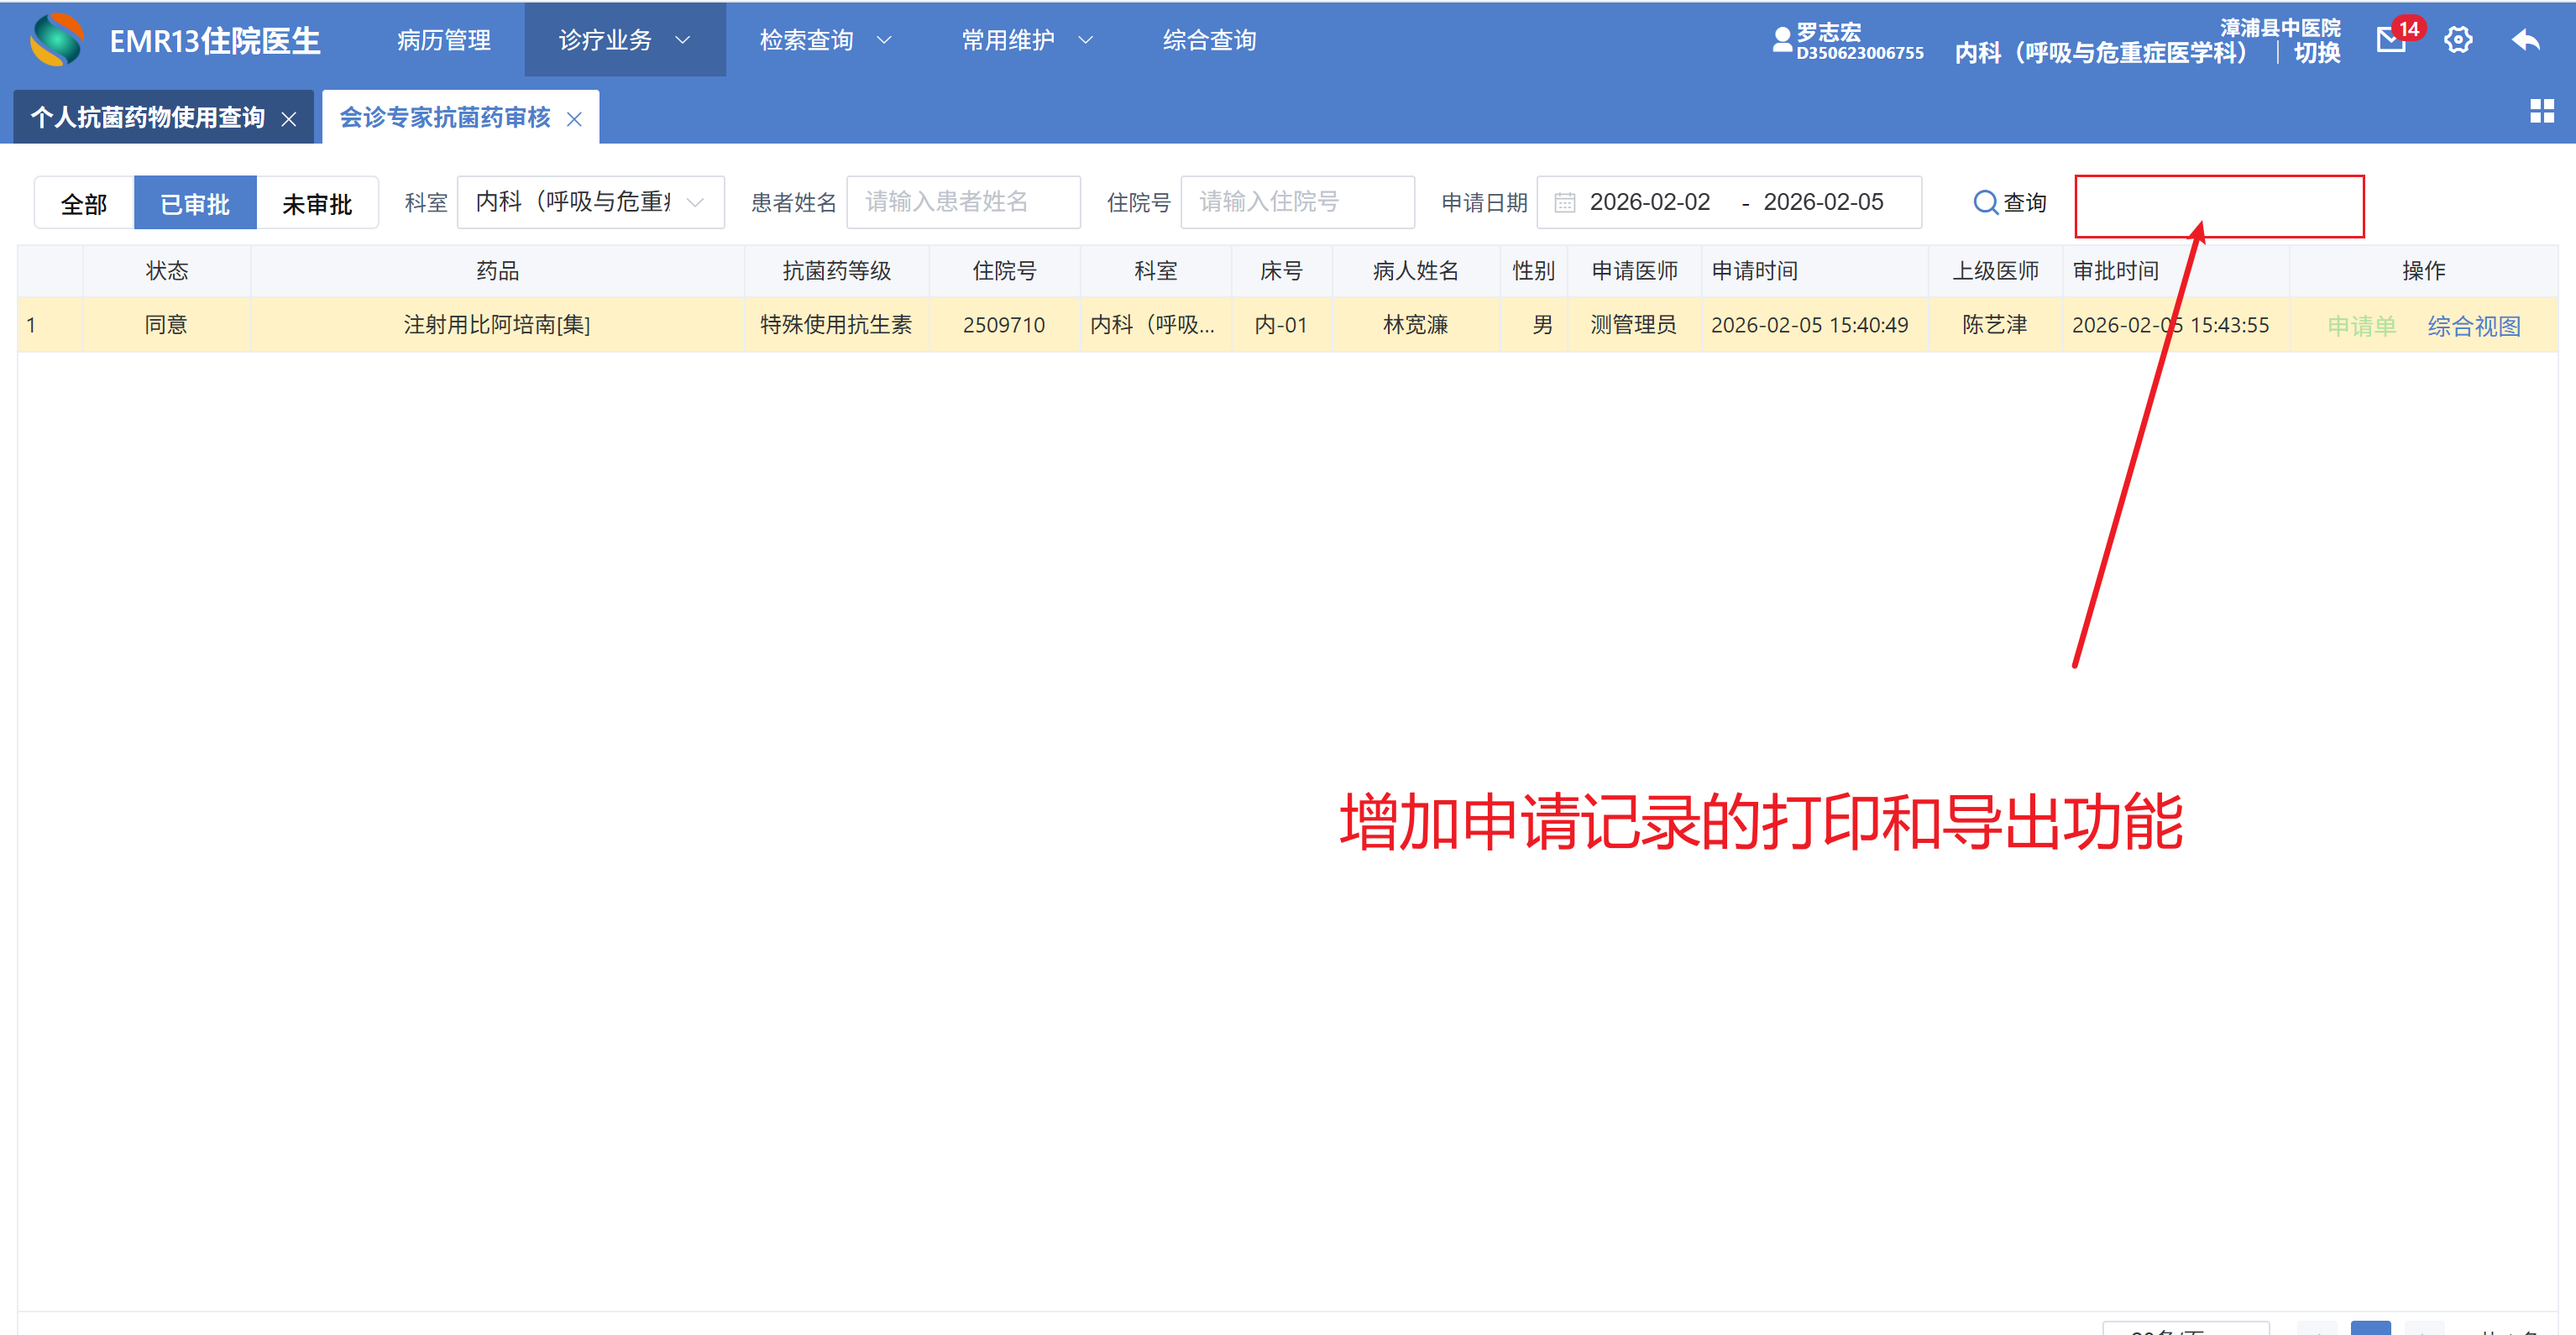Click the magnifier 查询 search button
This screenshot has width=2576, height=1335.
click(2010, 203)
